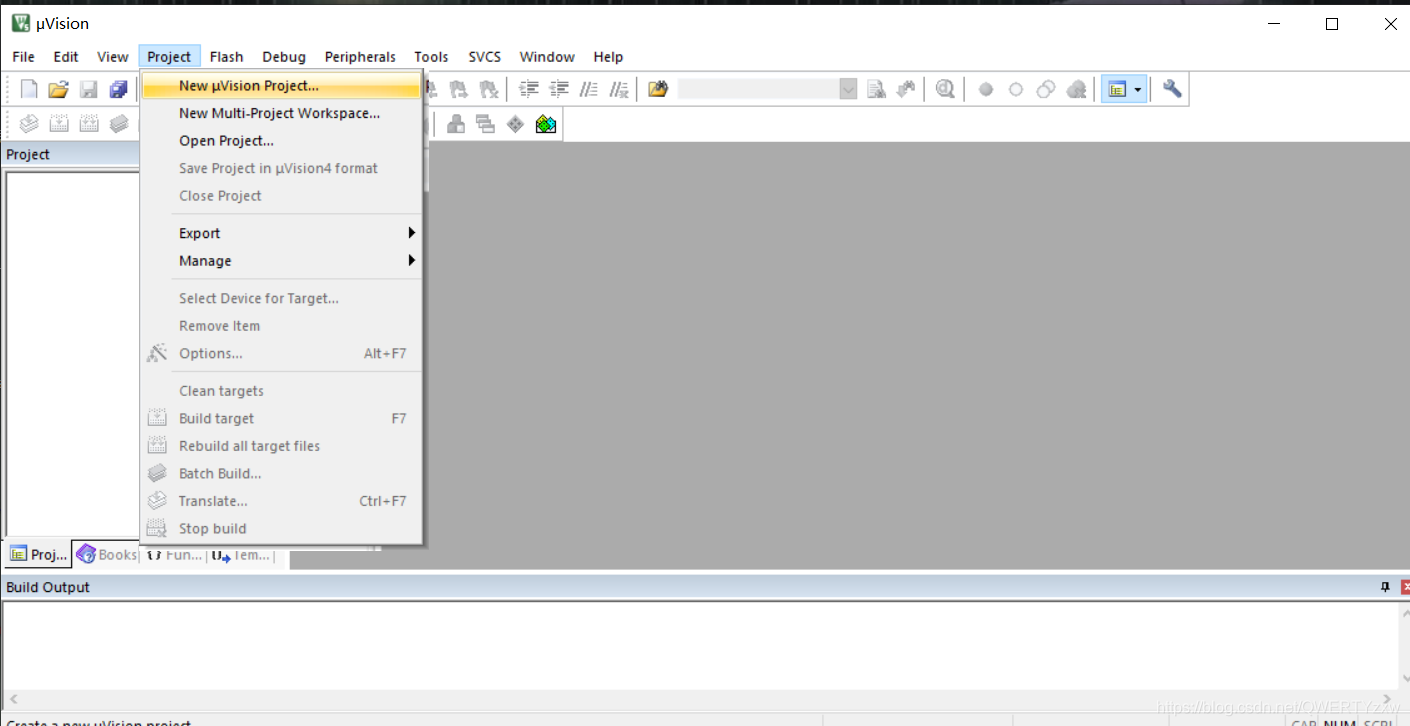Open the View menu
The height and width of the screenshot is (726, 1410).
coord(113,57)
